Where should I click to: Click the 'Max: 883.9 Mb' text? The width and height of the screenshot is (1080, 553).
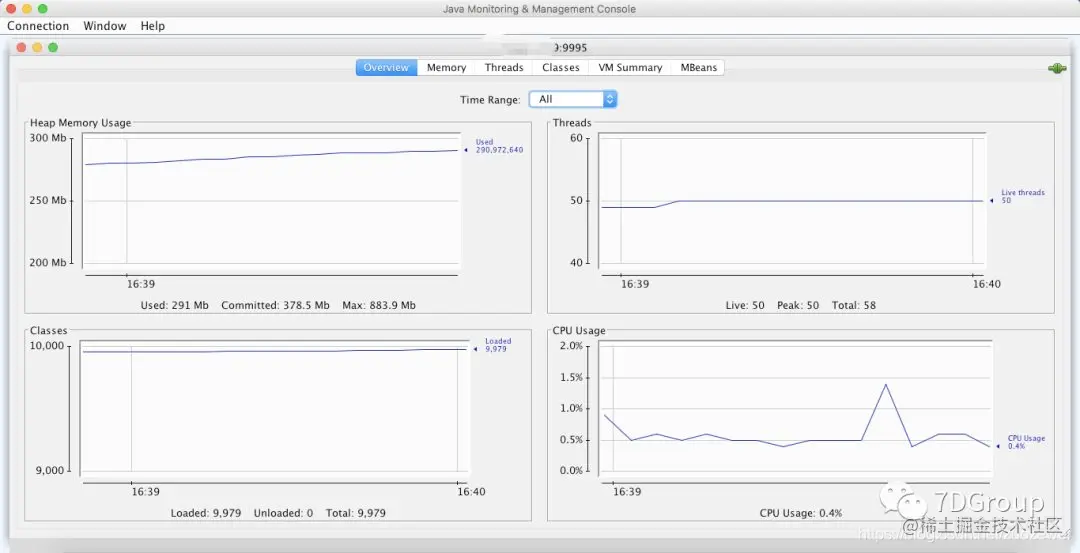point(379,305)
